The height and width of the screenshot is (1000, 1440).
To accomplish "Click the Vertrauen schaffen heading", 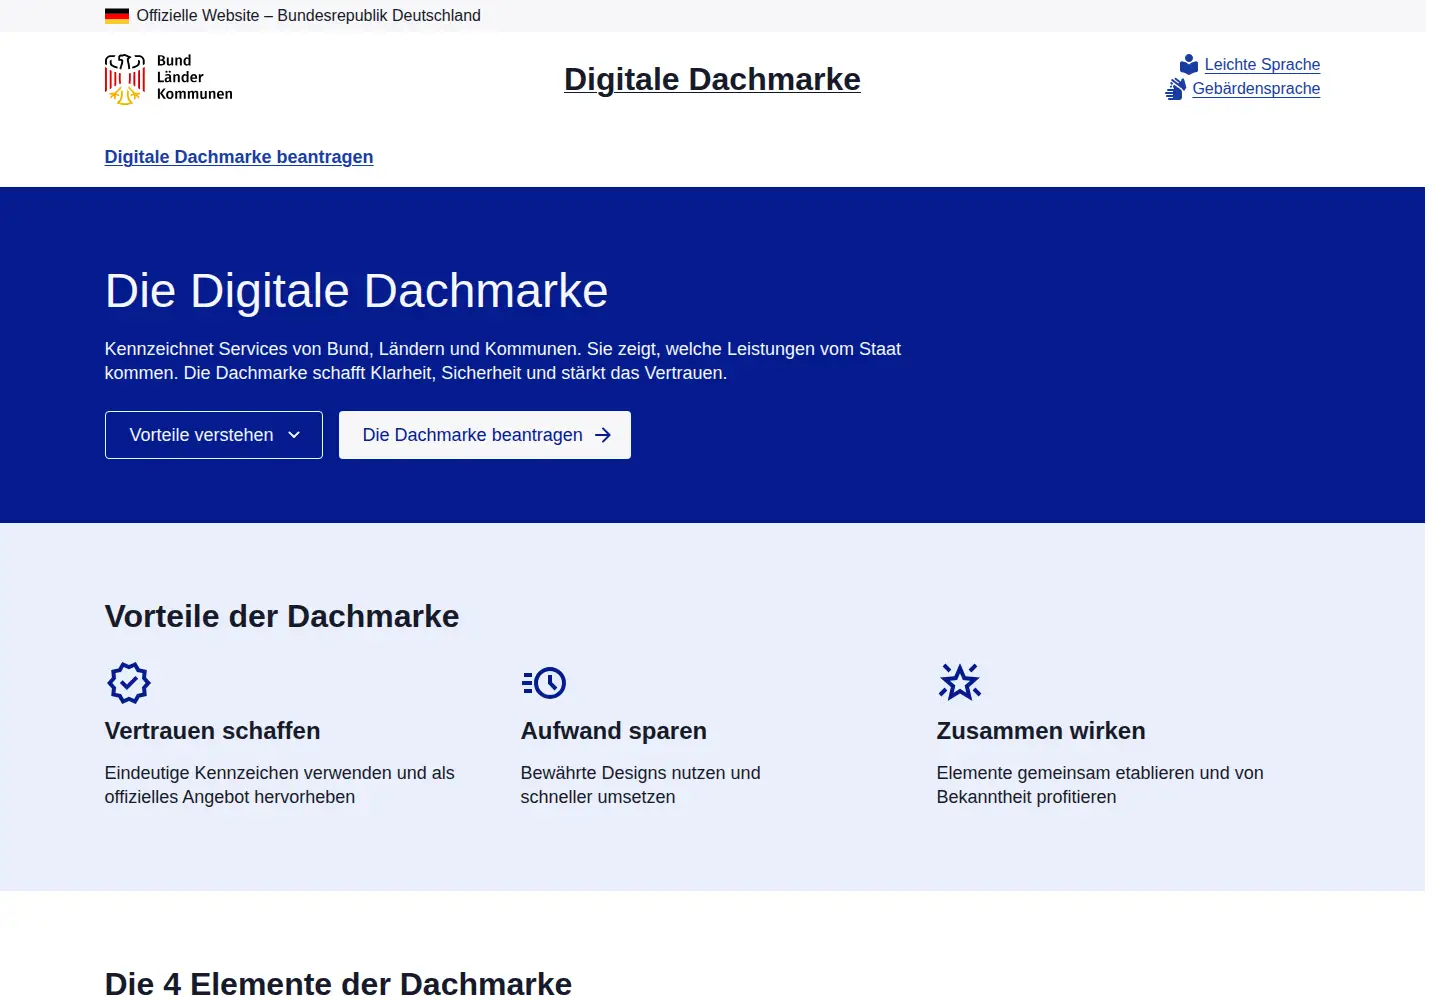I will (213, 731).
